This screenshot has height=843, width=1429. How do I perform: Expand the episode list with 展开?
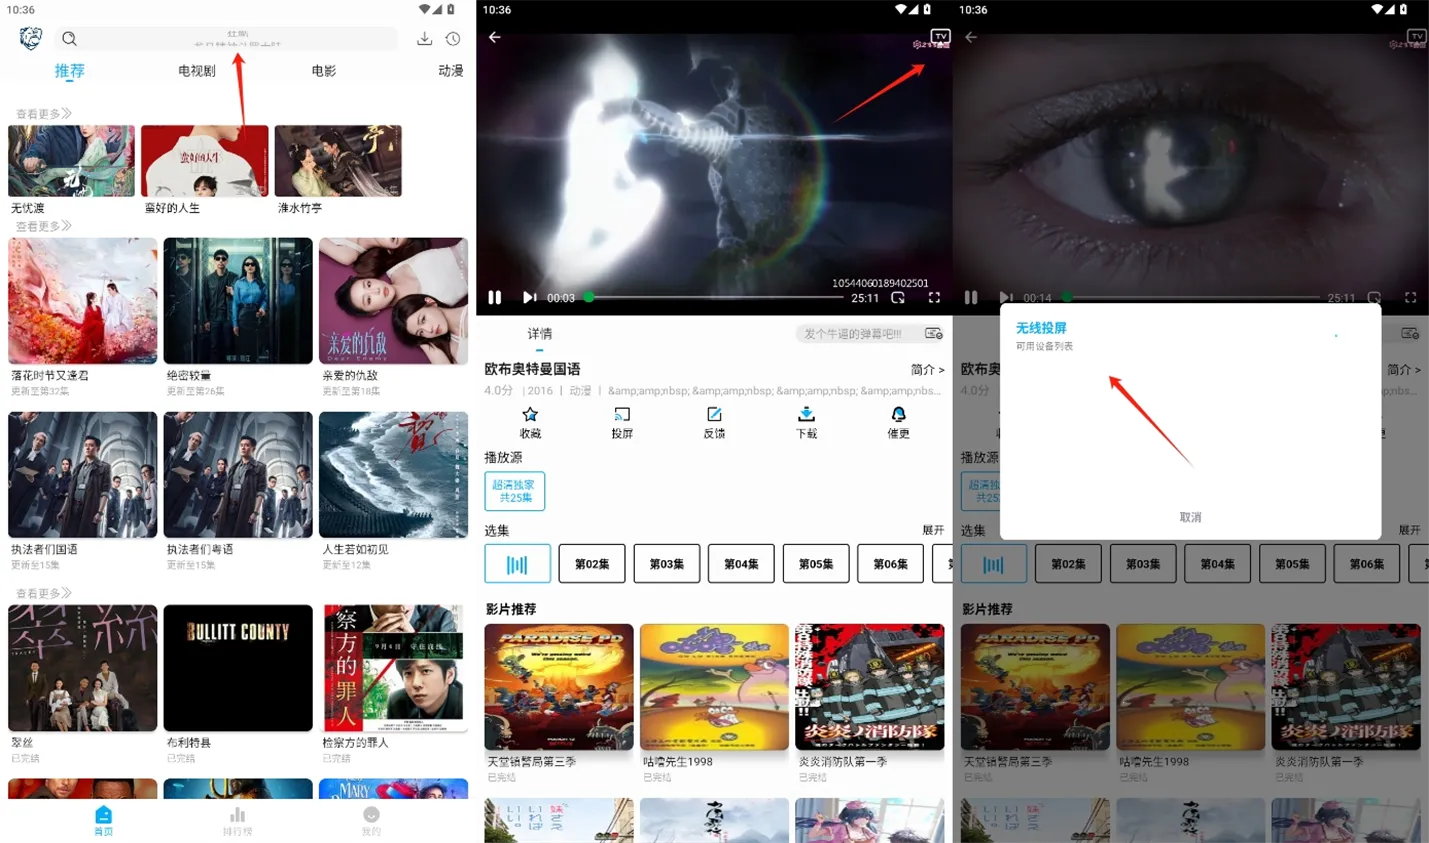[x=933, y=530]
